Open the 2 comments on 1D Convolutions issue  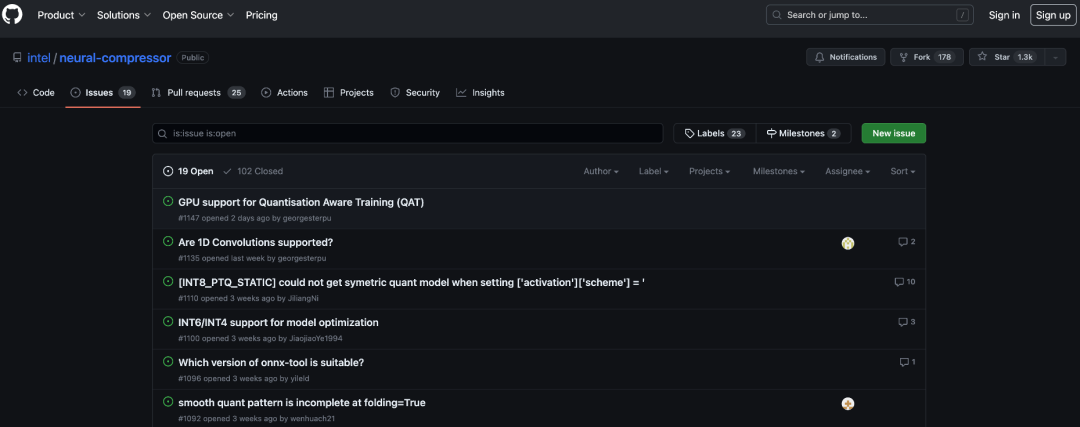point(906,242)
